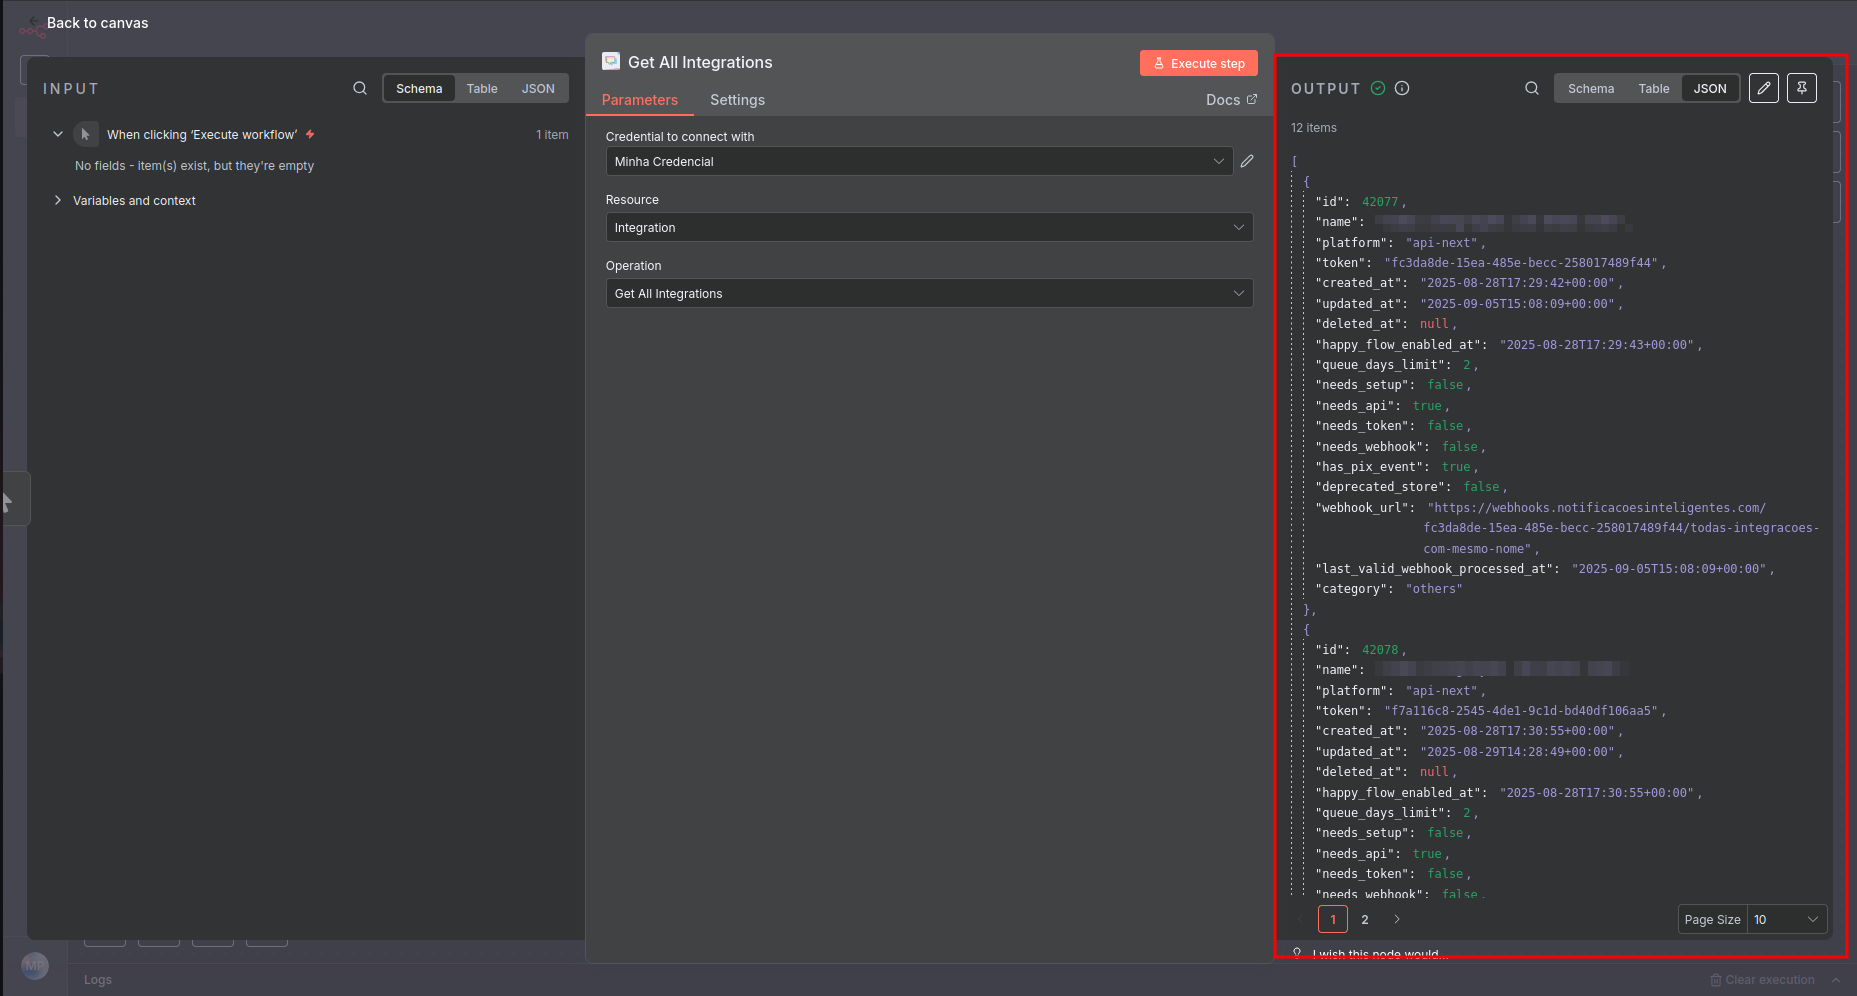Image resolution: width=1857 pixels, height=996 pixels.
Task: Click the output info icon
Action: pyautogui.click(x=1402, y=88)
